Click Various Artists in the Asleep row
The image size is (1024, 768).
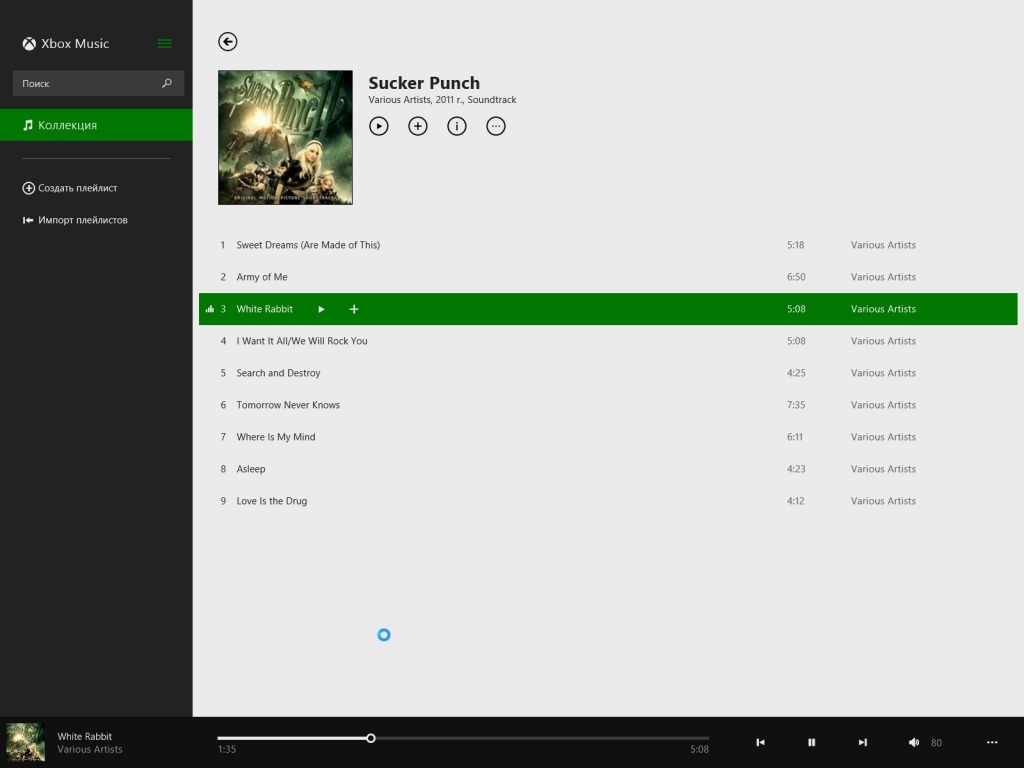click(883, 469)
